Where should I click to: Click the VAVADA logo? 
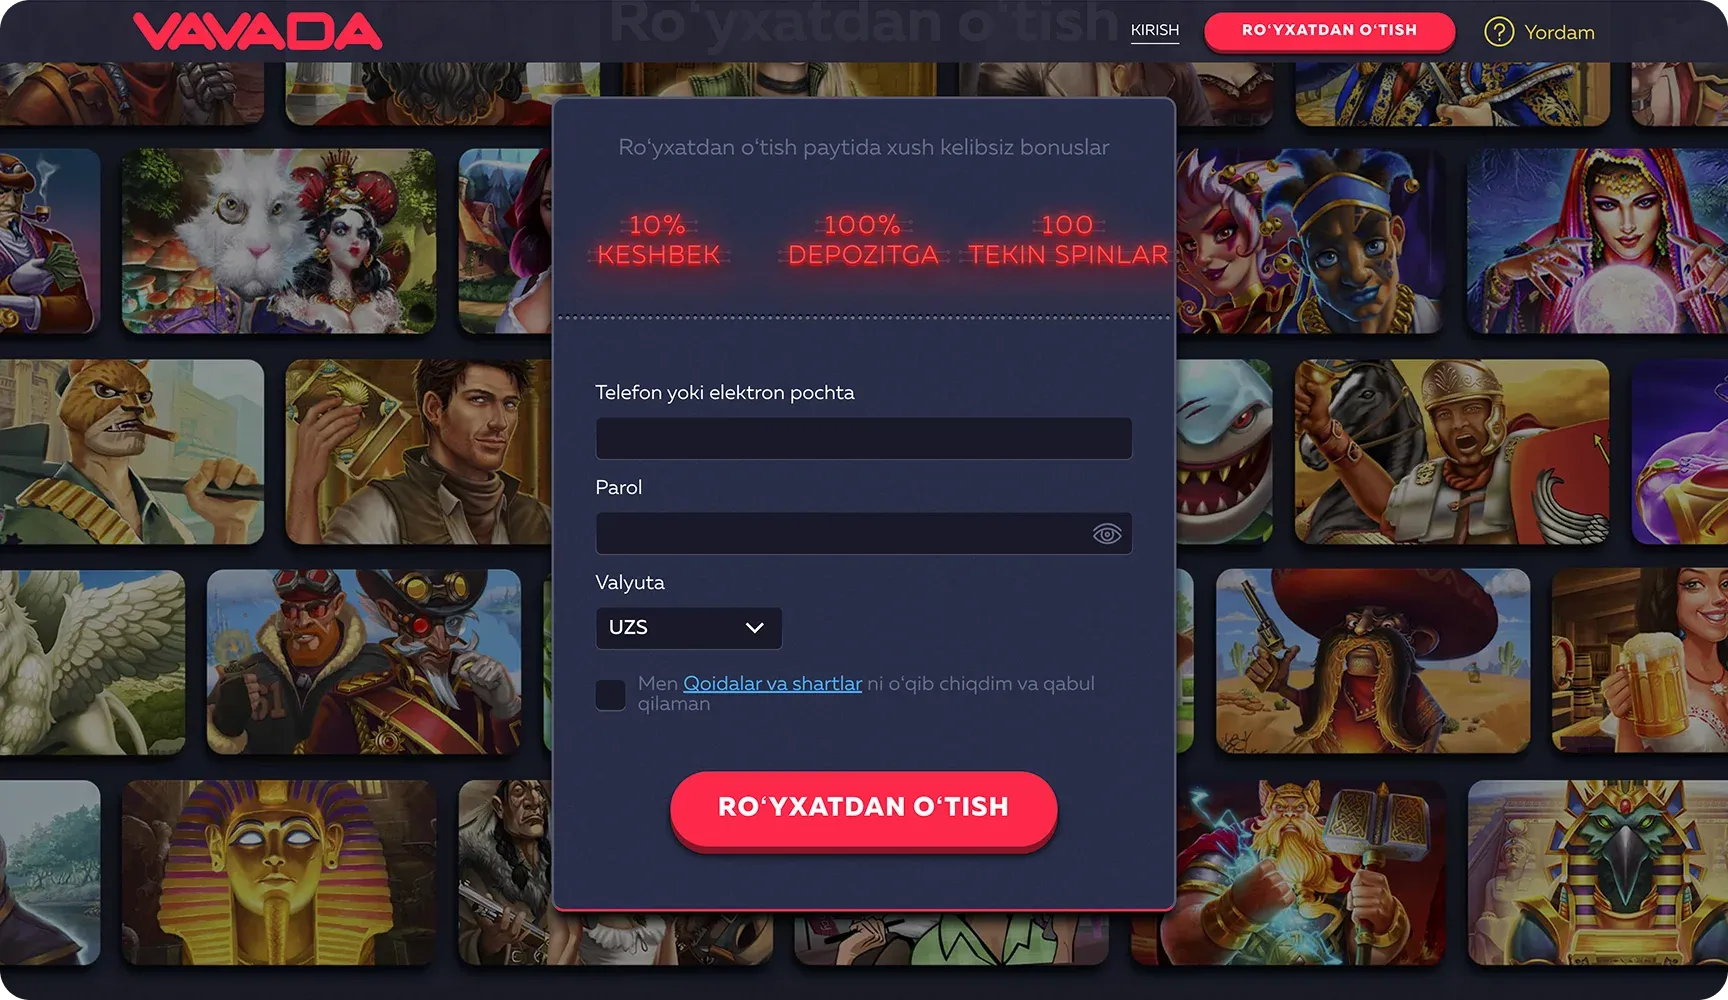click(257, 31)
